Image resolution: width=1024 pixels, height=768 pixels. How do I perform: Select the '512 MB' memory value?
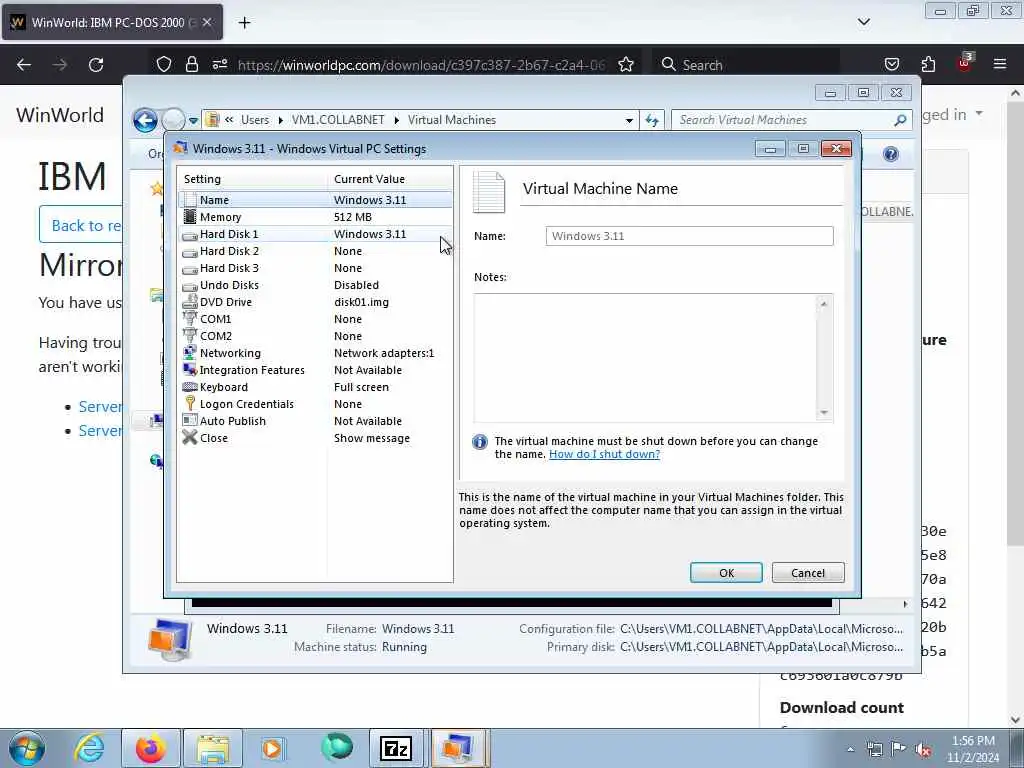pyautogui.click(x=353, y=217)
